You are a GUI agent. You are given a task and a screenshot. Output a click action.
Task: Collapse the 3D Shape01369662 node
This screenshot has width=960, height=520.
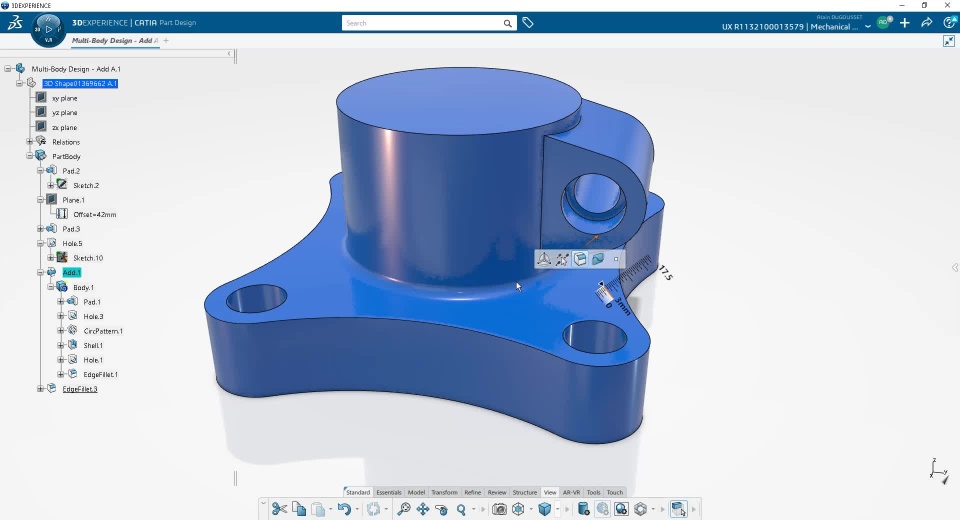point(19,83)
